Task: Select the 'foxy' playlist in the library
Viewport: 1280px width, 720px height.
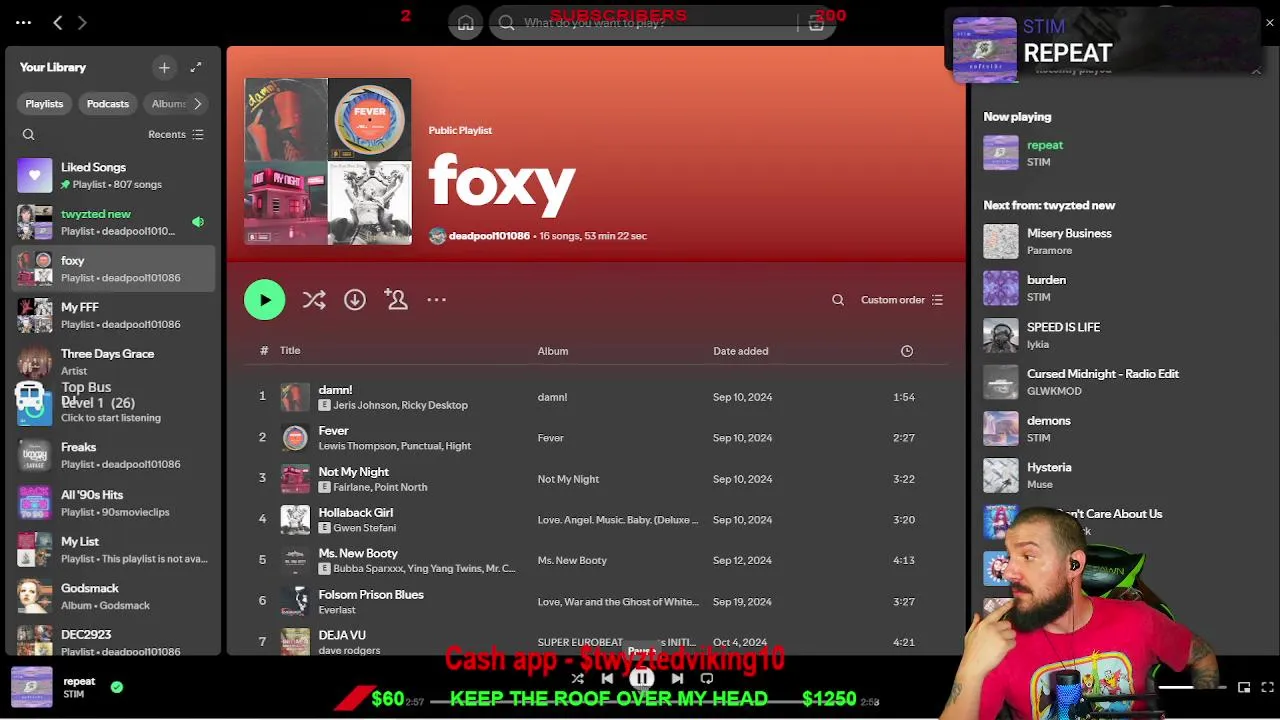Action: (113, 269)
